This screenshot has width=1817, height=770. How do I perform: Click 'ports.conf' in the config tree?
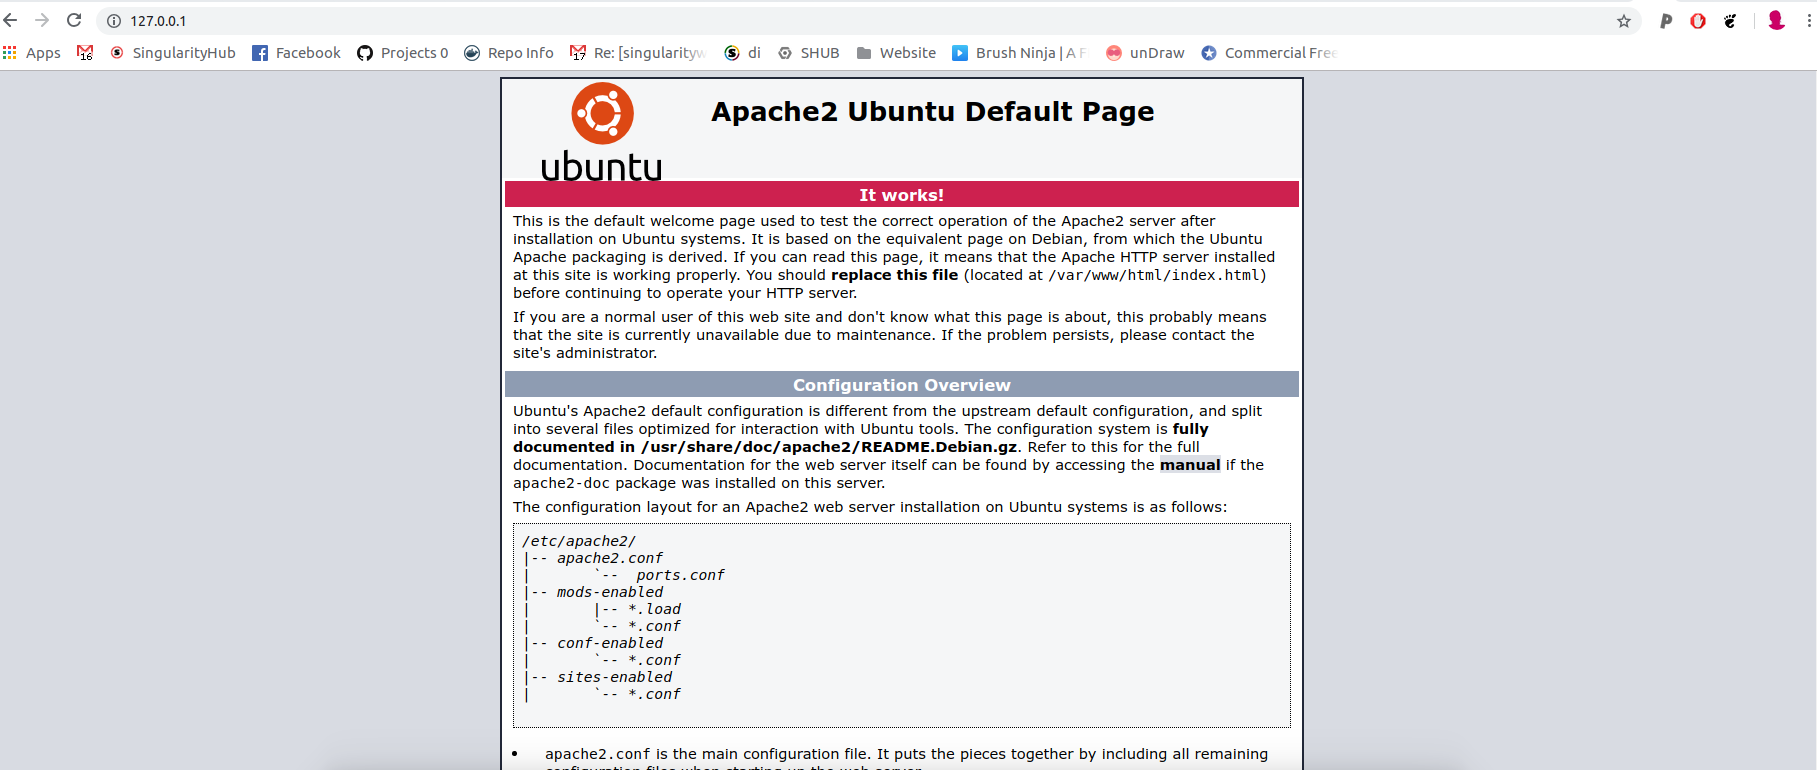(x=680, y=575)
